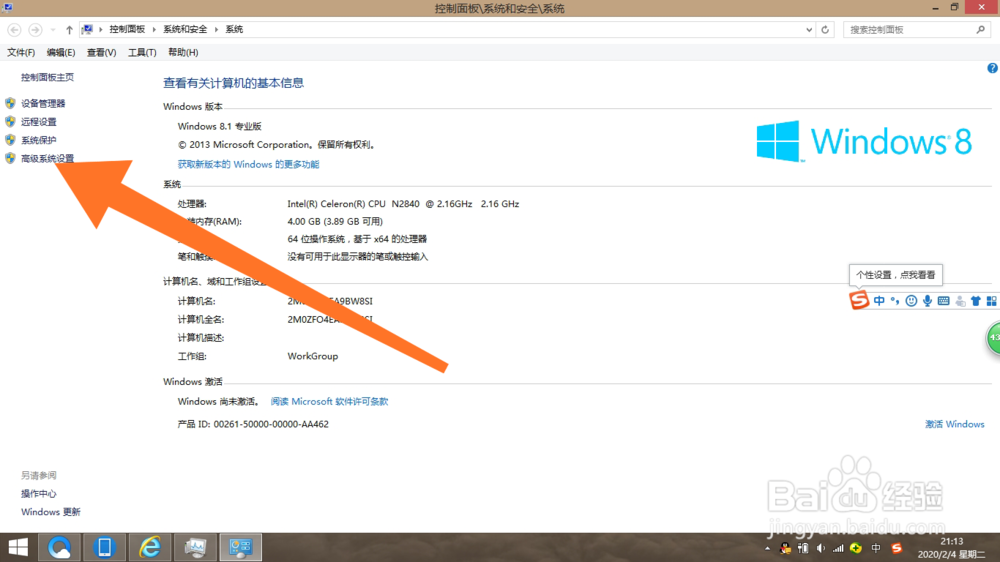Expand chevron after 控制面板 breadcrumb
Viewport: 1000px width, 562px height.
tap(154, 29)
